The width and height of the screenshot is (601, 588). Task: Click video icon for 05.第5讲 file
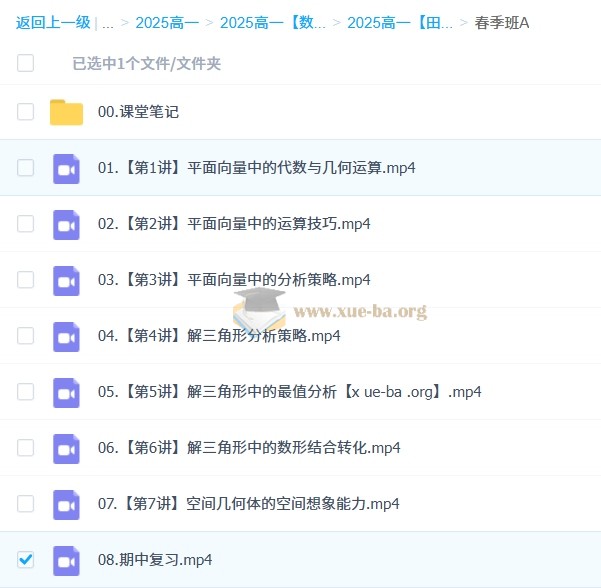point(66,392)
